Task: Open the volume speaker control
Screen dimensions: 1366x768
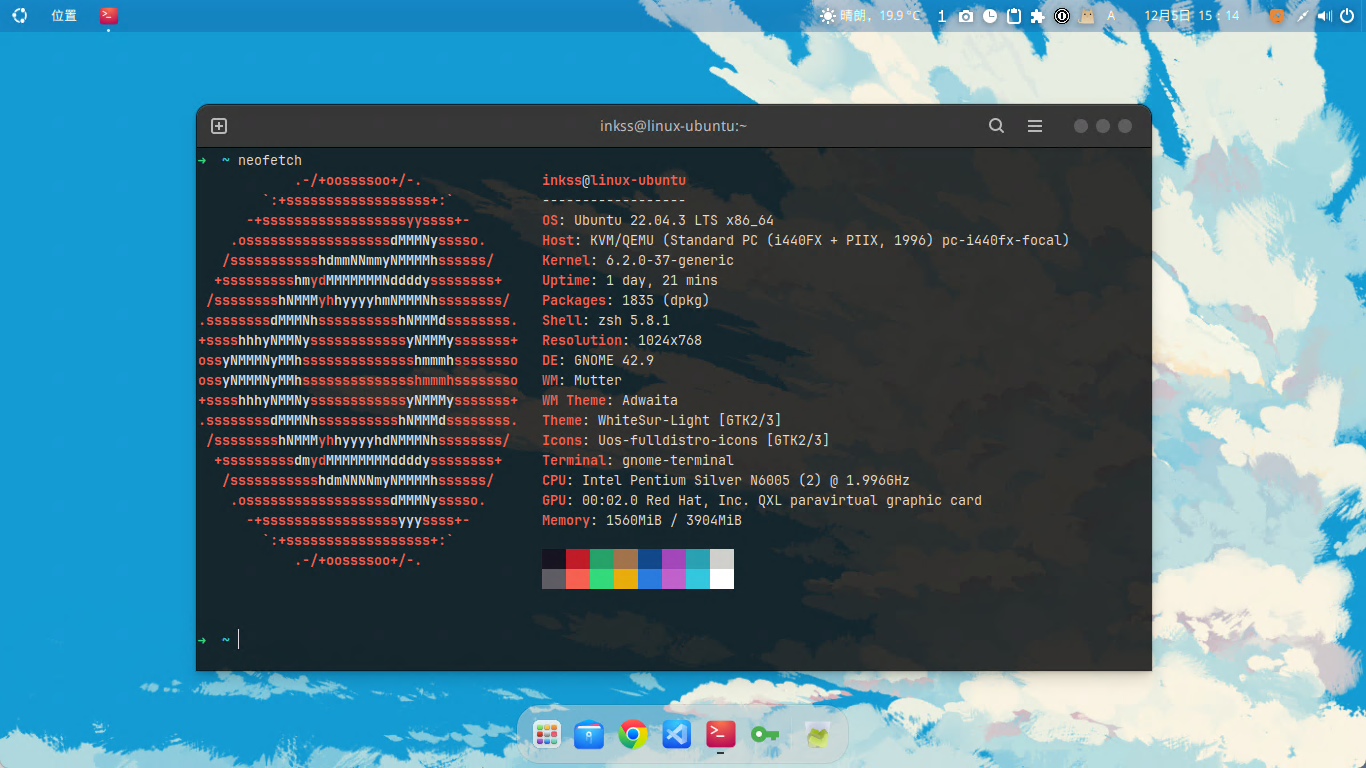Action: click(x=1325, y=16)
